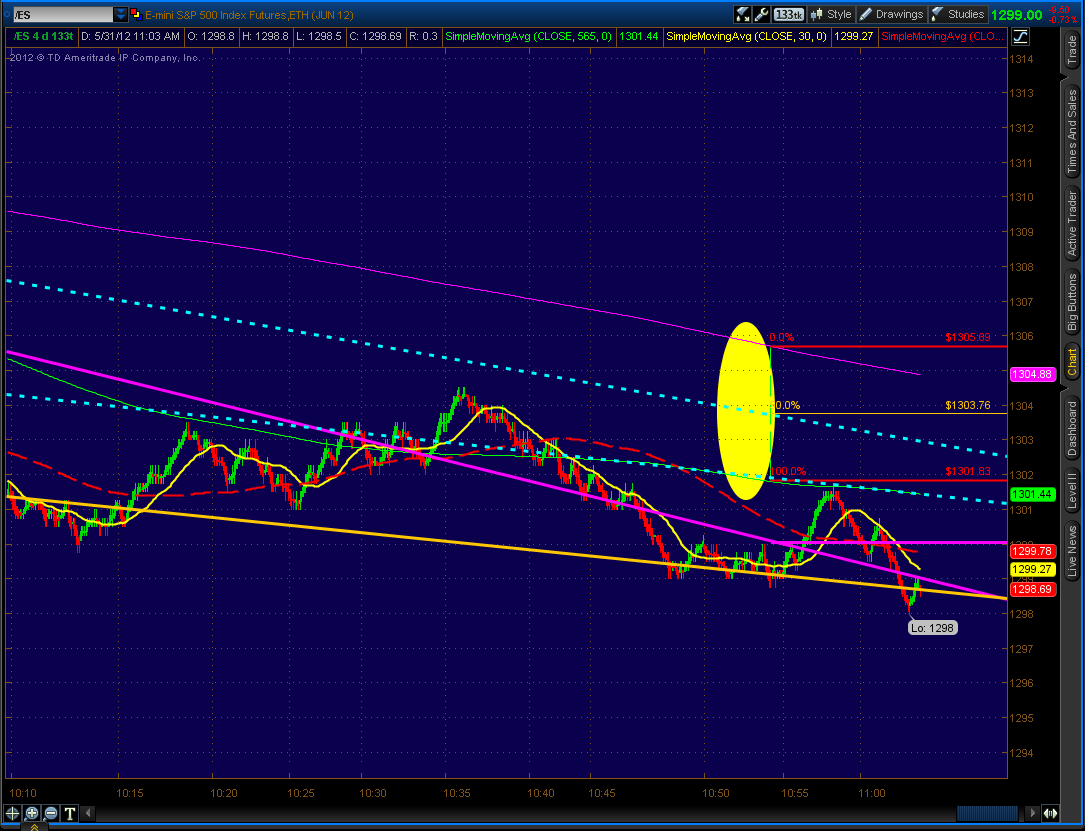
Task: Click the expansion area arrows icon bottom right
Action: click(1050, 813)
